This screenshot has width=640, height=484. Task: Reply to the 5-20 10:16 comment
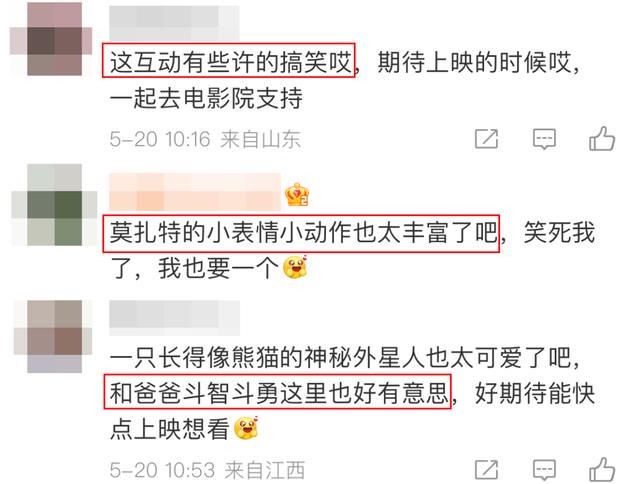544,139
